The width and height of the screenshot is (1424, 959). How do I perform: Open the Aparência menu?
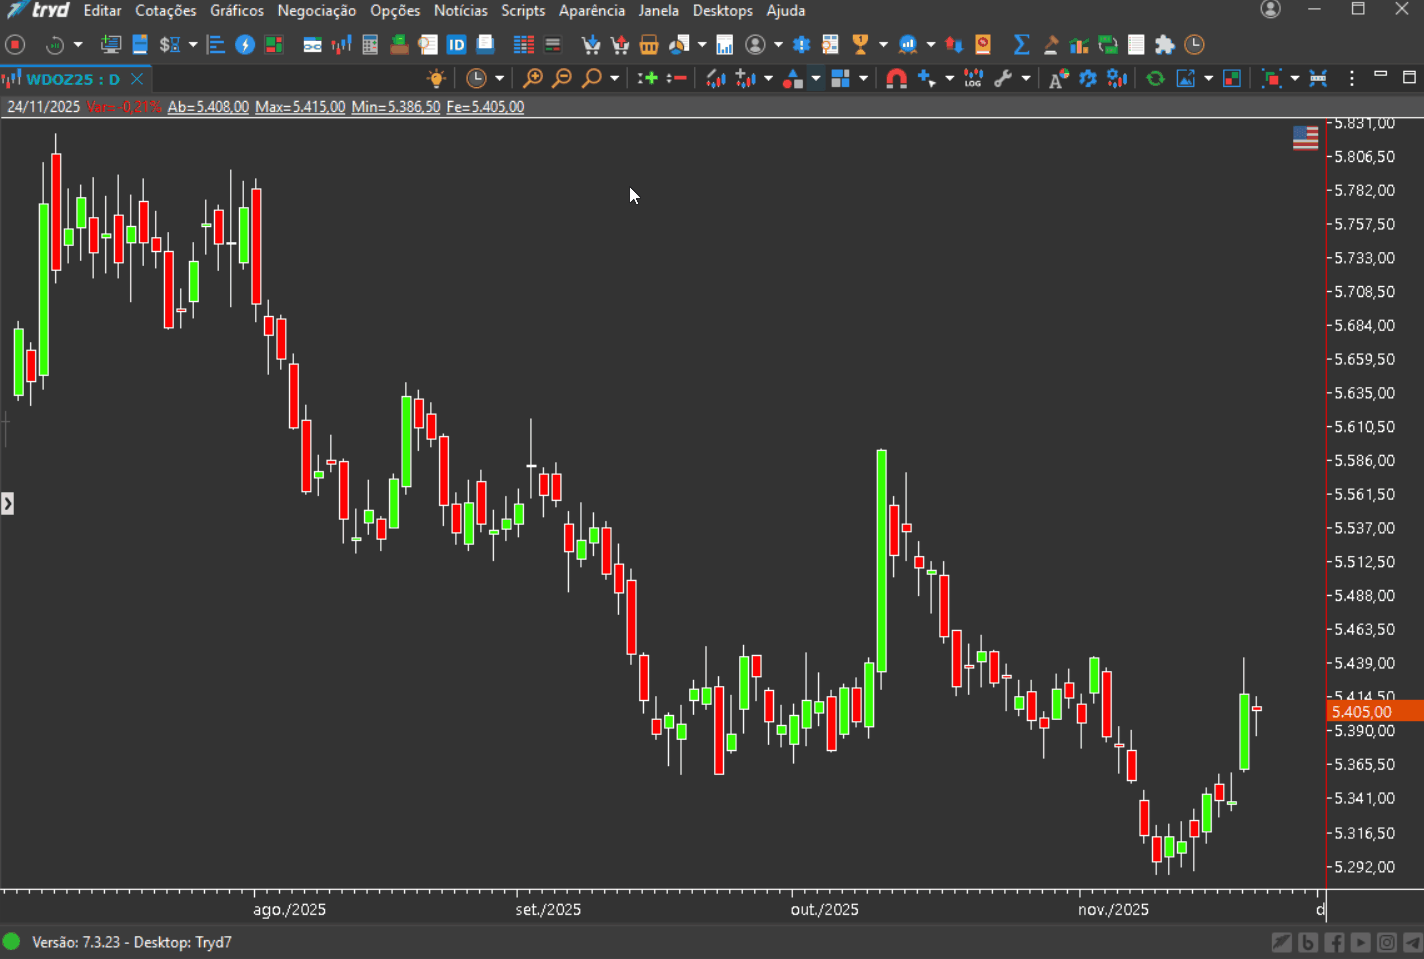[x=592, y=11]
